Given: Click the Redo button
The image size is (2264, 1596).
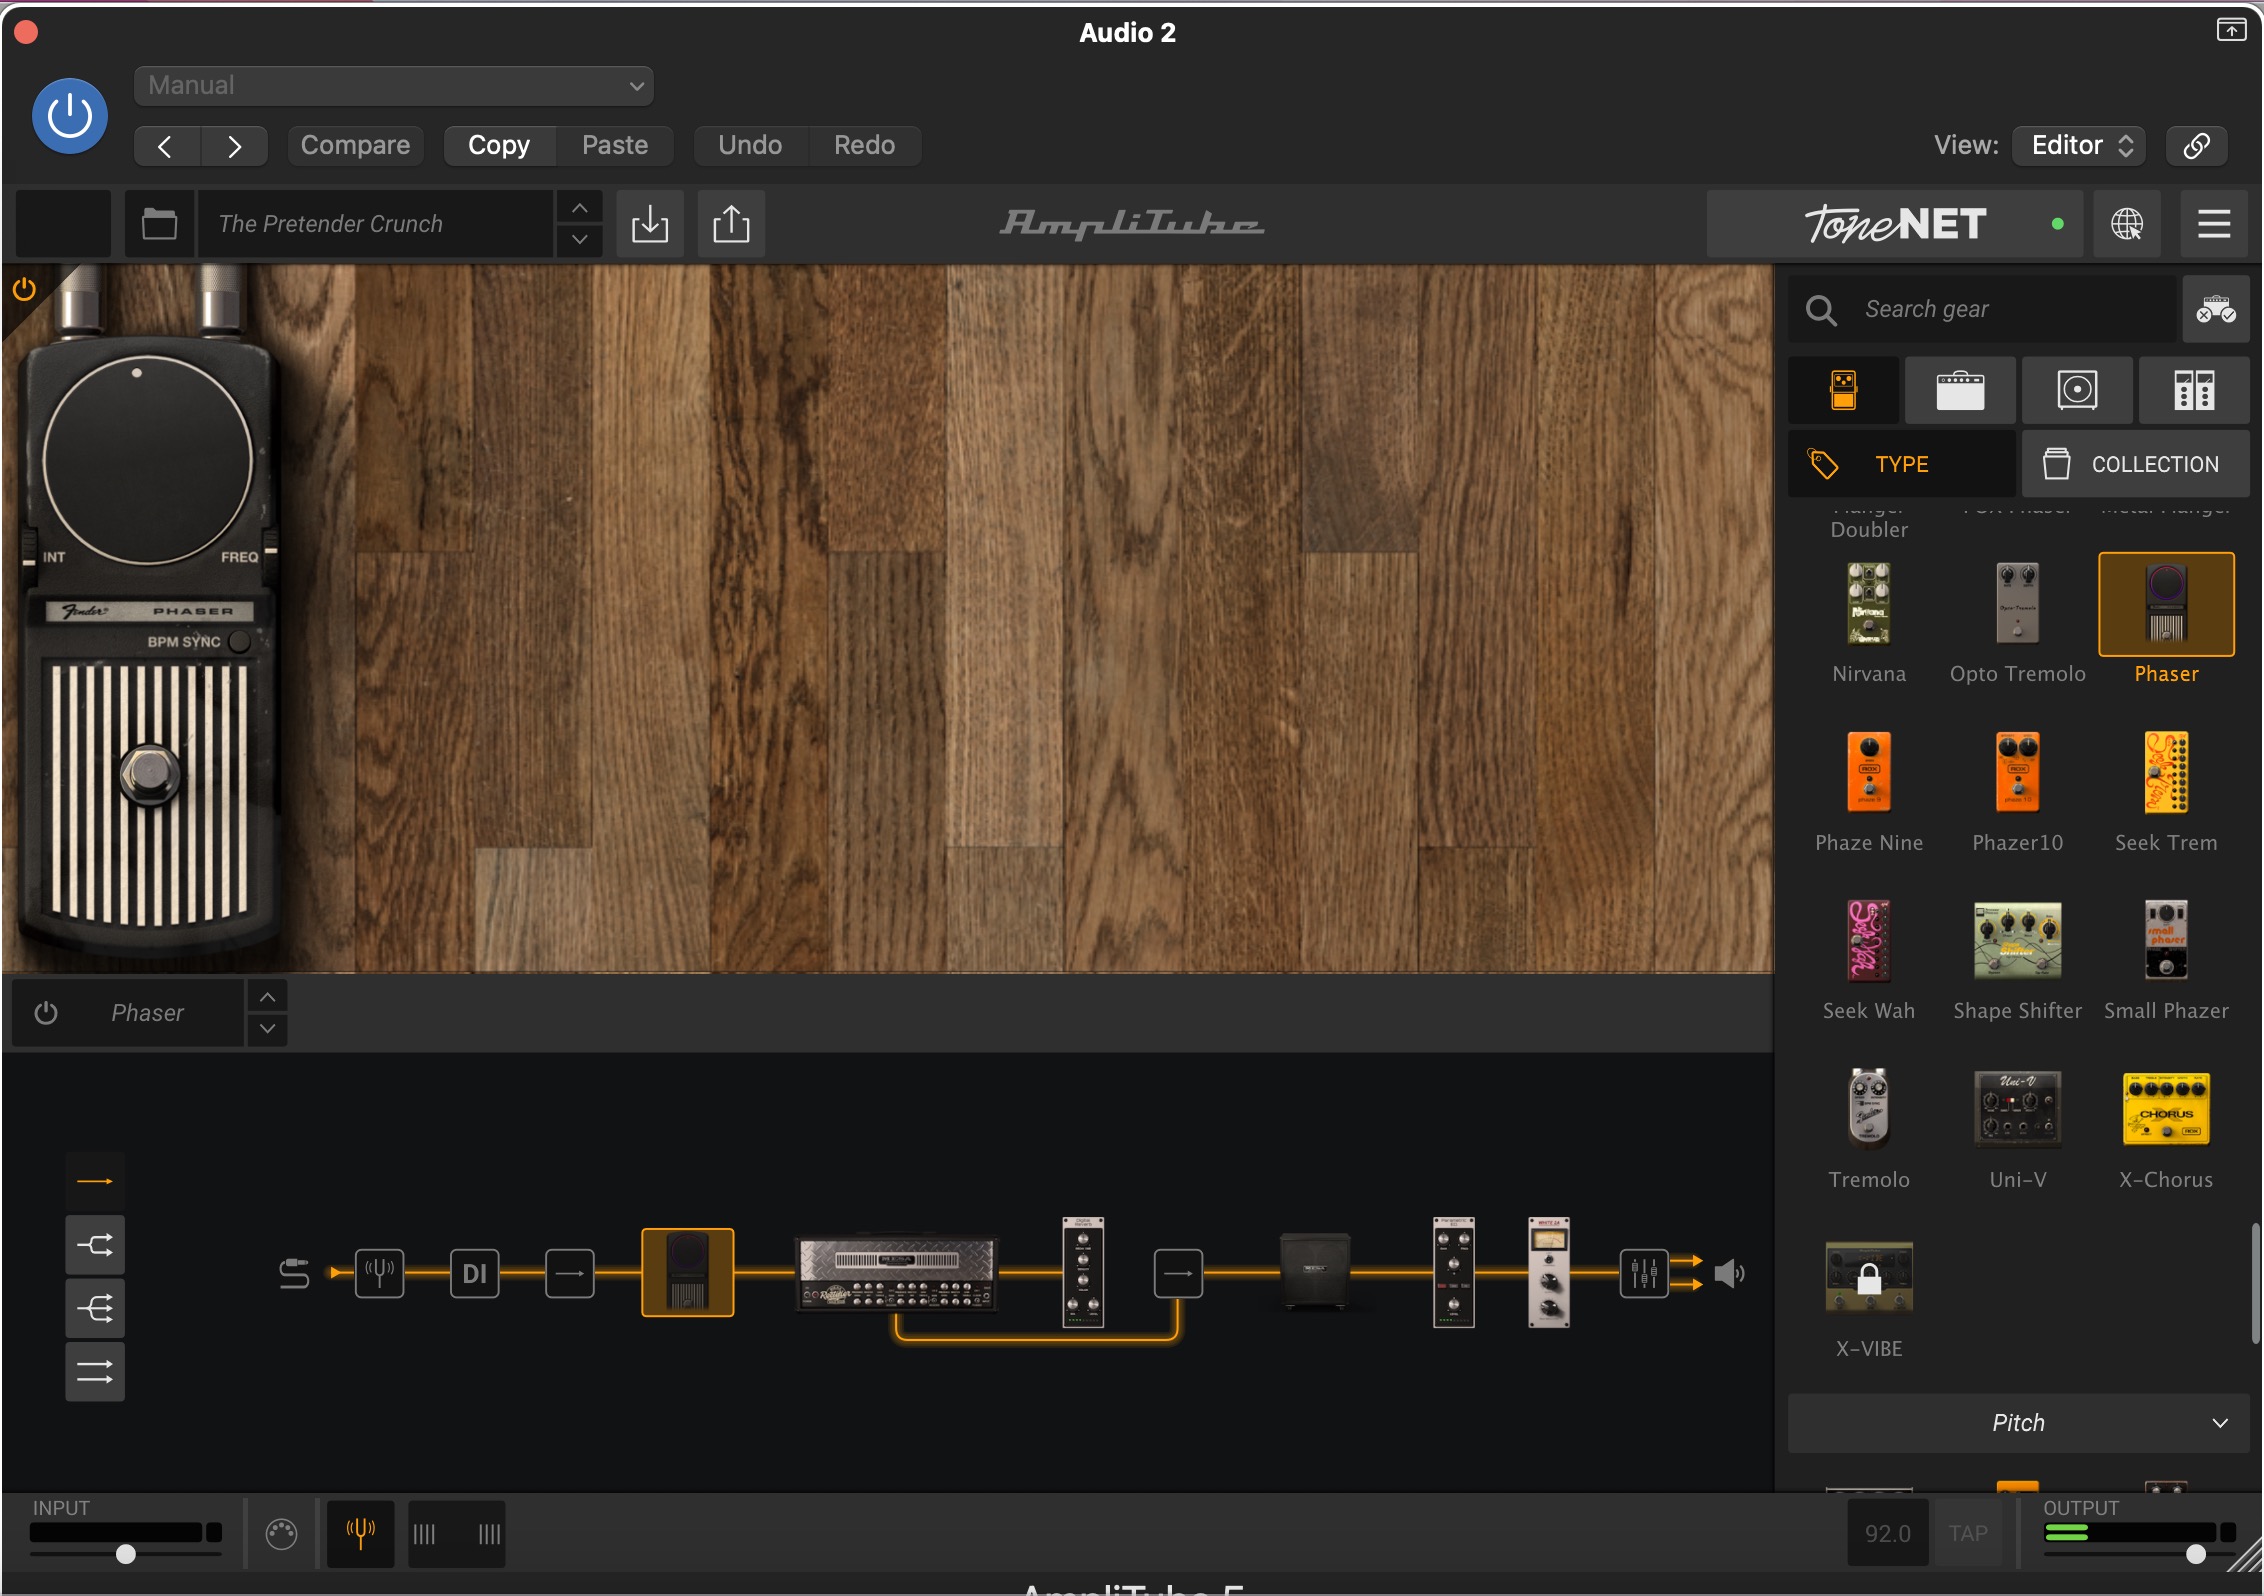Looking at the screenshot, I should point(864,146).
